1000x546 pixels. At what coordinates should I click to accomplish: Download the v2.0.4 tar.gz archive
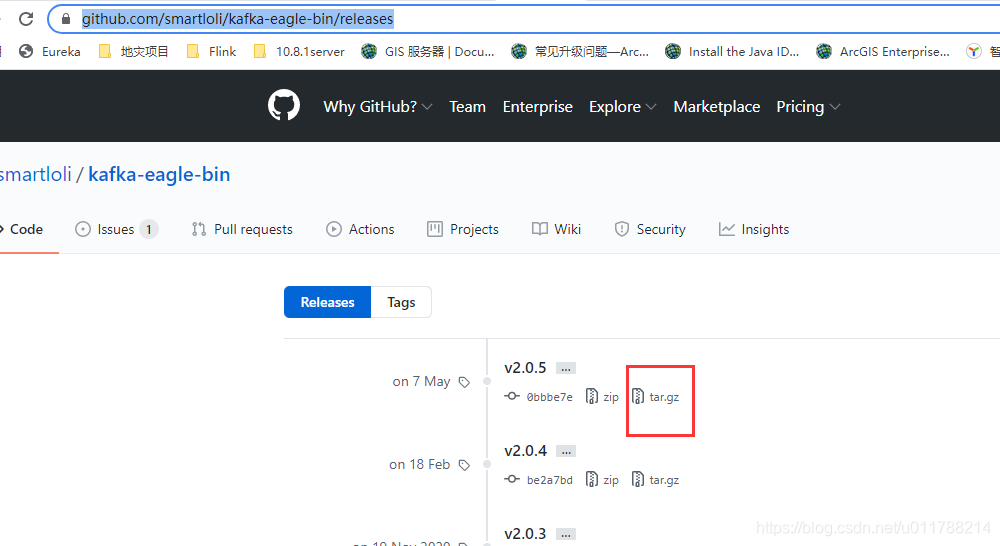655,480
